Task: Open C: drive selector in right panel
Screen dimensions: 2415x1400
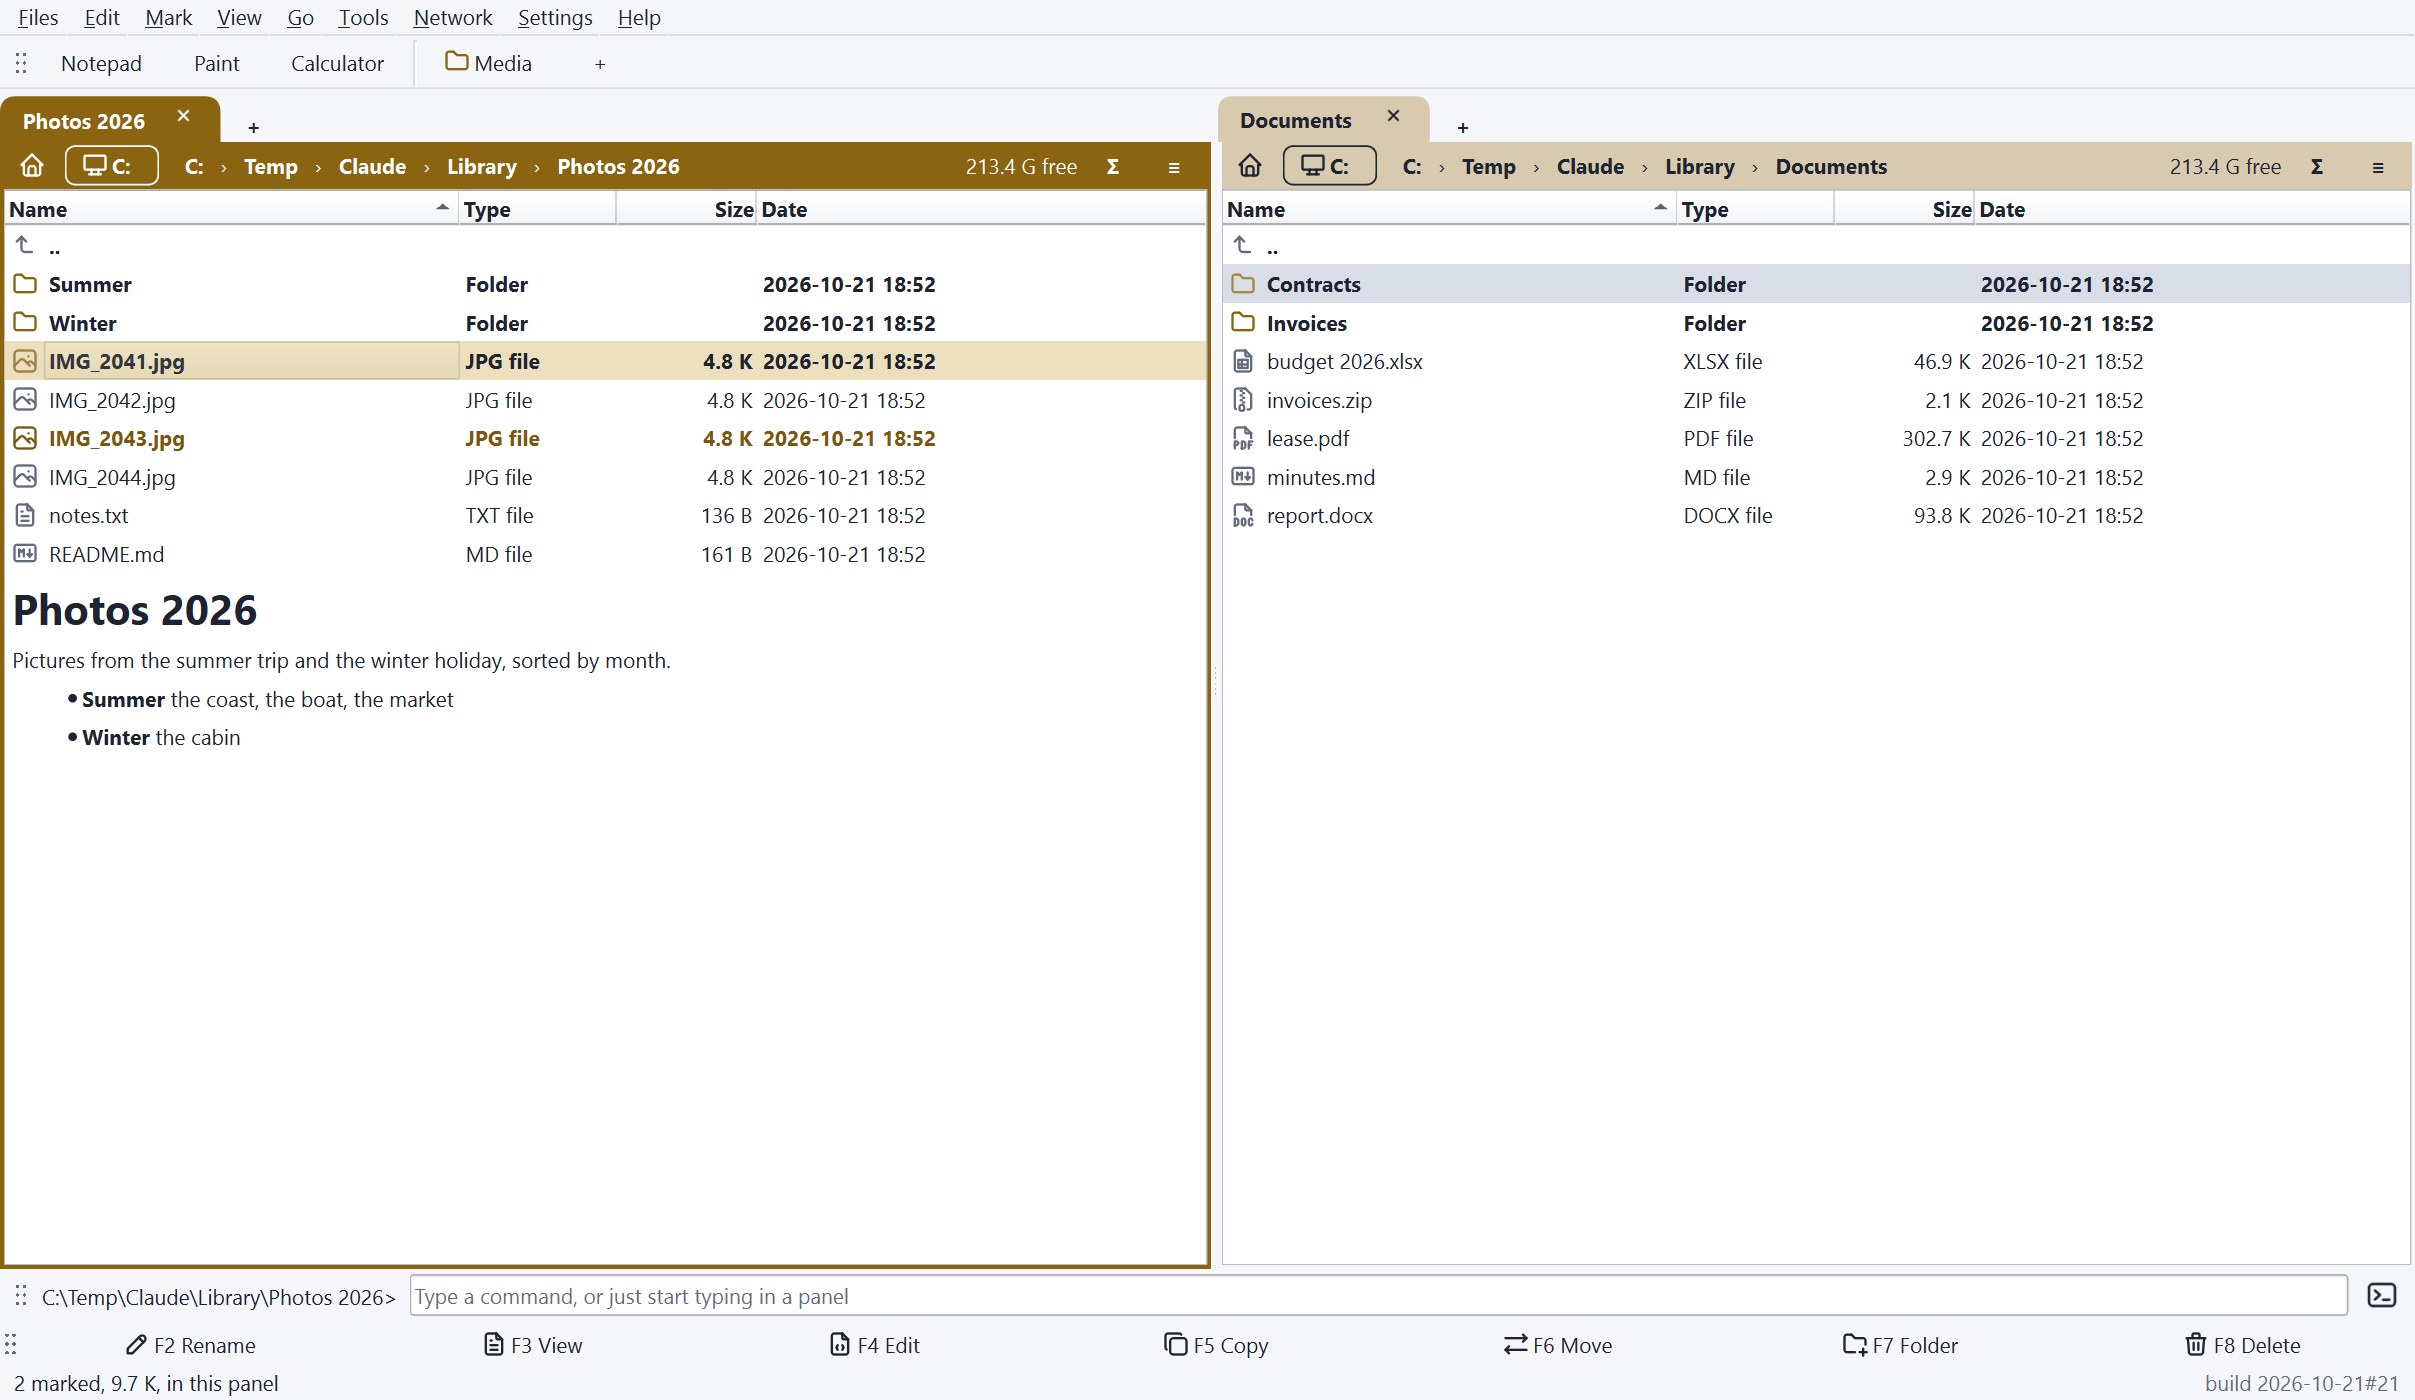Action: click(1329, 166)
